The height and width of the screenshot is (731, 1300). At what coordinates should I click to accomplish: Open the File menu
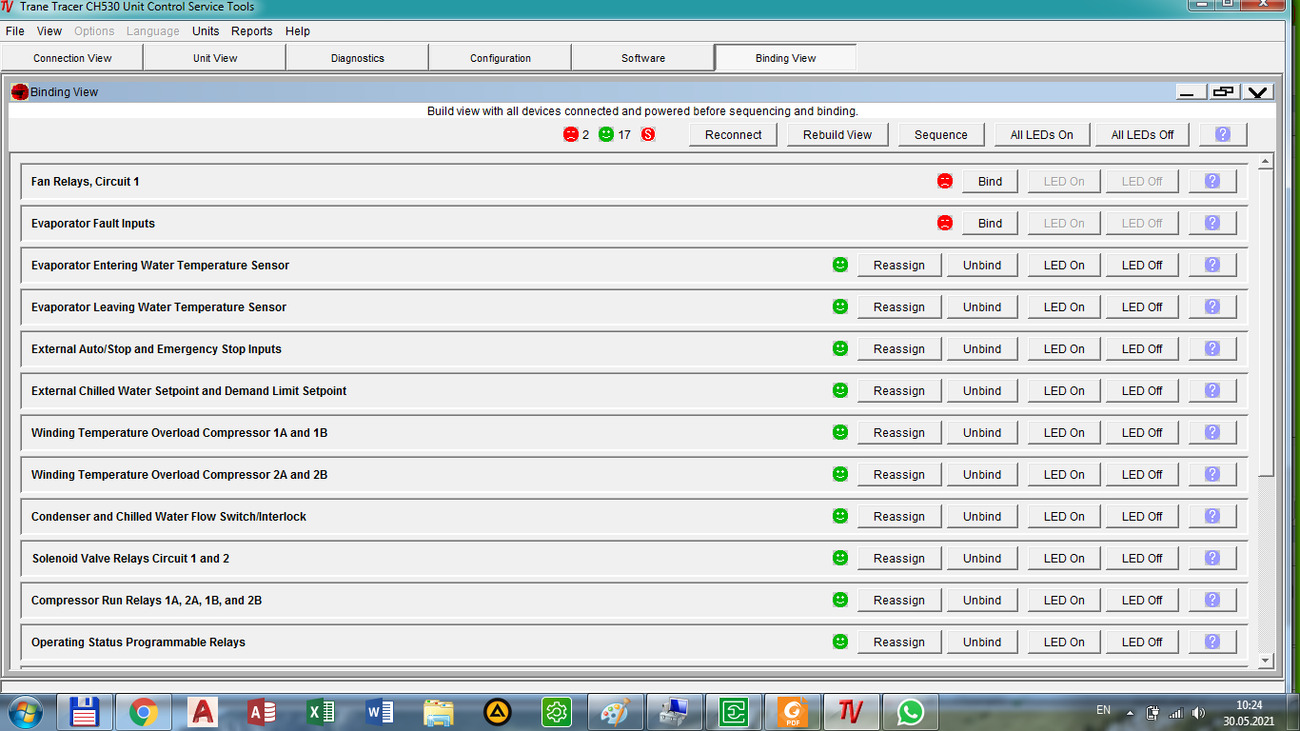(x=15, y=31)
